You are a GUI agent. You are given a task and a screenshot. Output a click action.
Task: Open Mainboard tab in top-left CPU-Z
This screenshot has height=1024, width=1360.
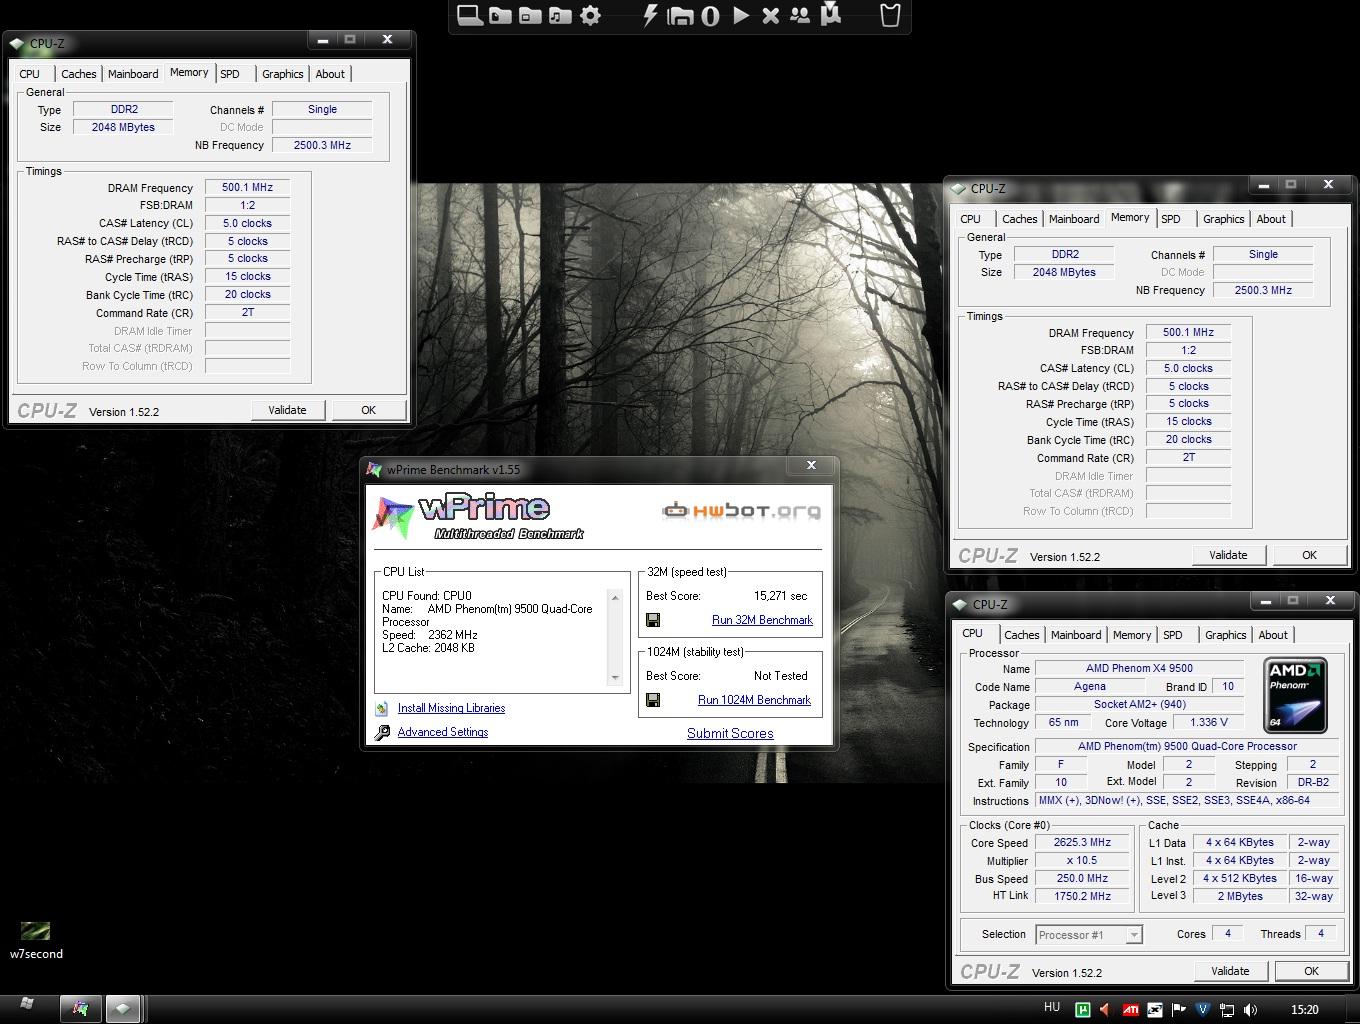133,74
